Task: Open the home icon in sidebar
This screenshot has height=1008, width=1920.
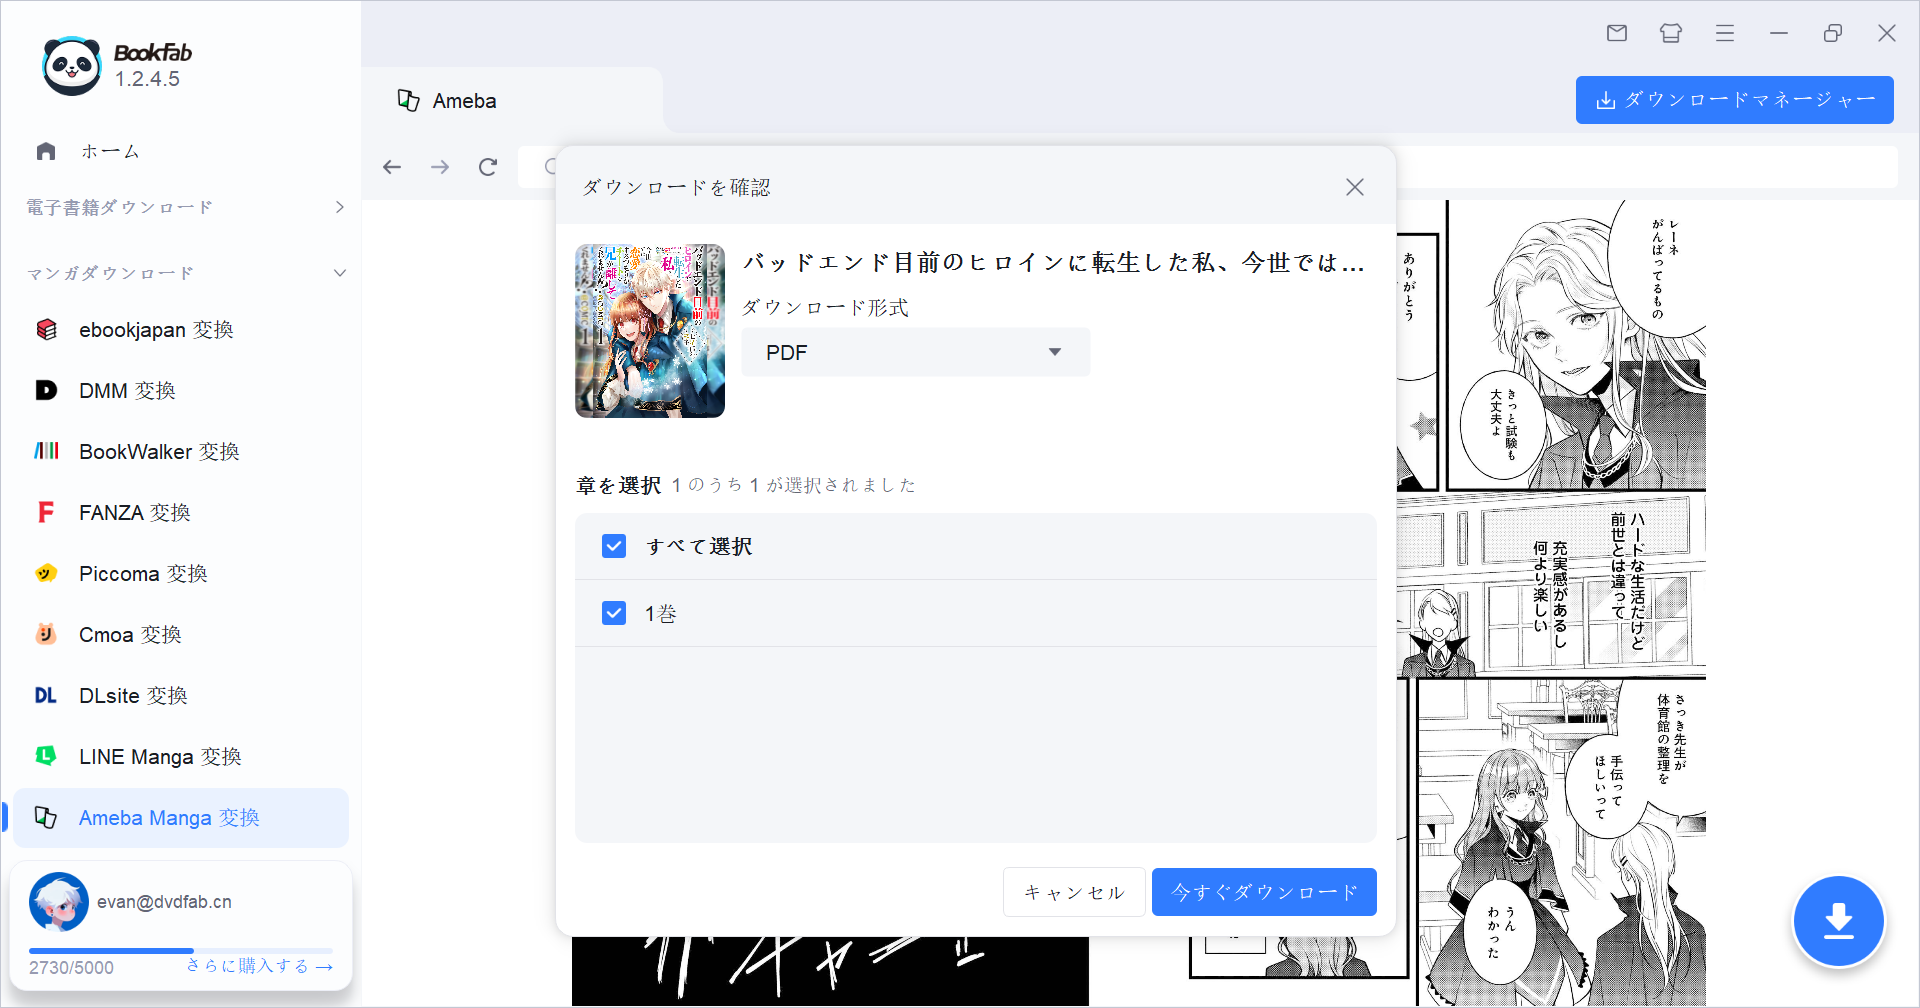Action: 46,151
